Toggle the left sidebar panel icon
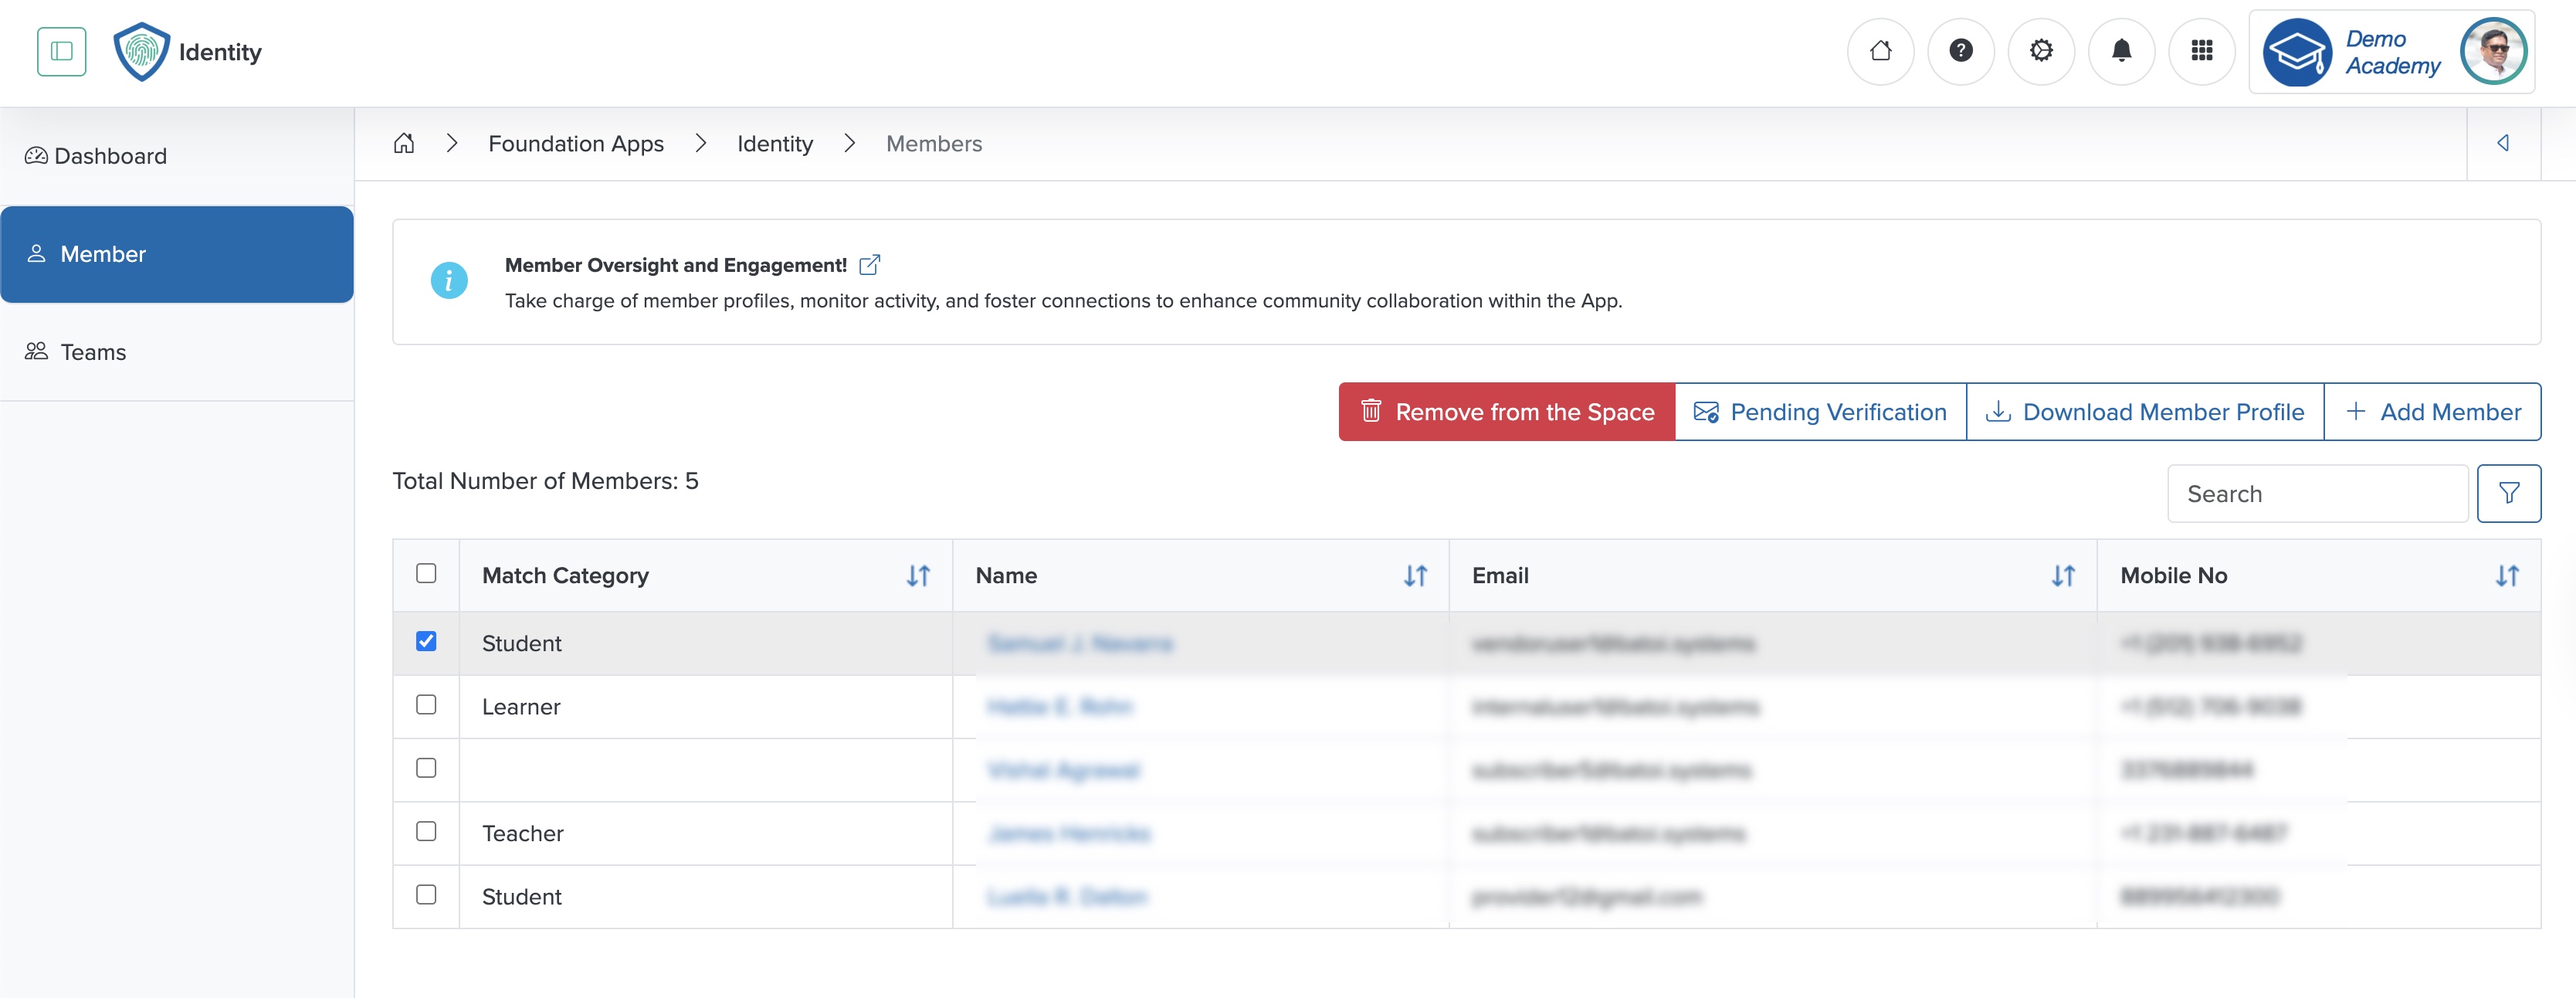 [61, 51]
